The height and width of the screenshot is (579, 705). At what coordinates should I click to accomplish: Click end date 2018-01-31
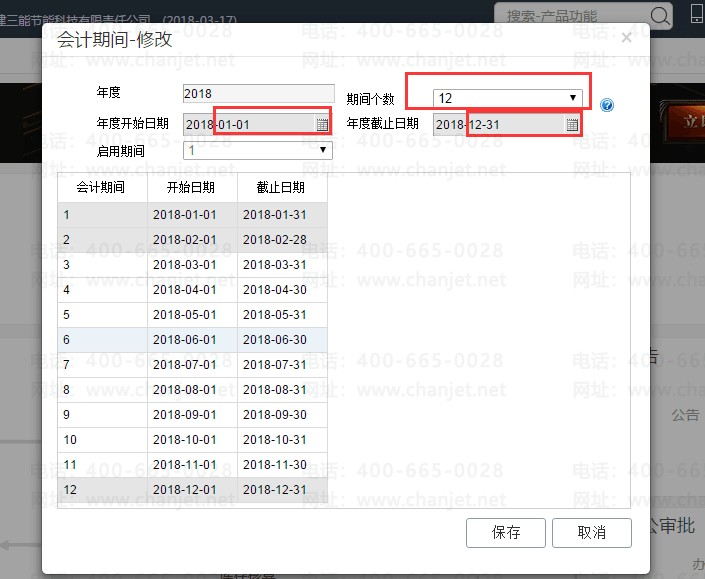[282, 215]
